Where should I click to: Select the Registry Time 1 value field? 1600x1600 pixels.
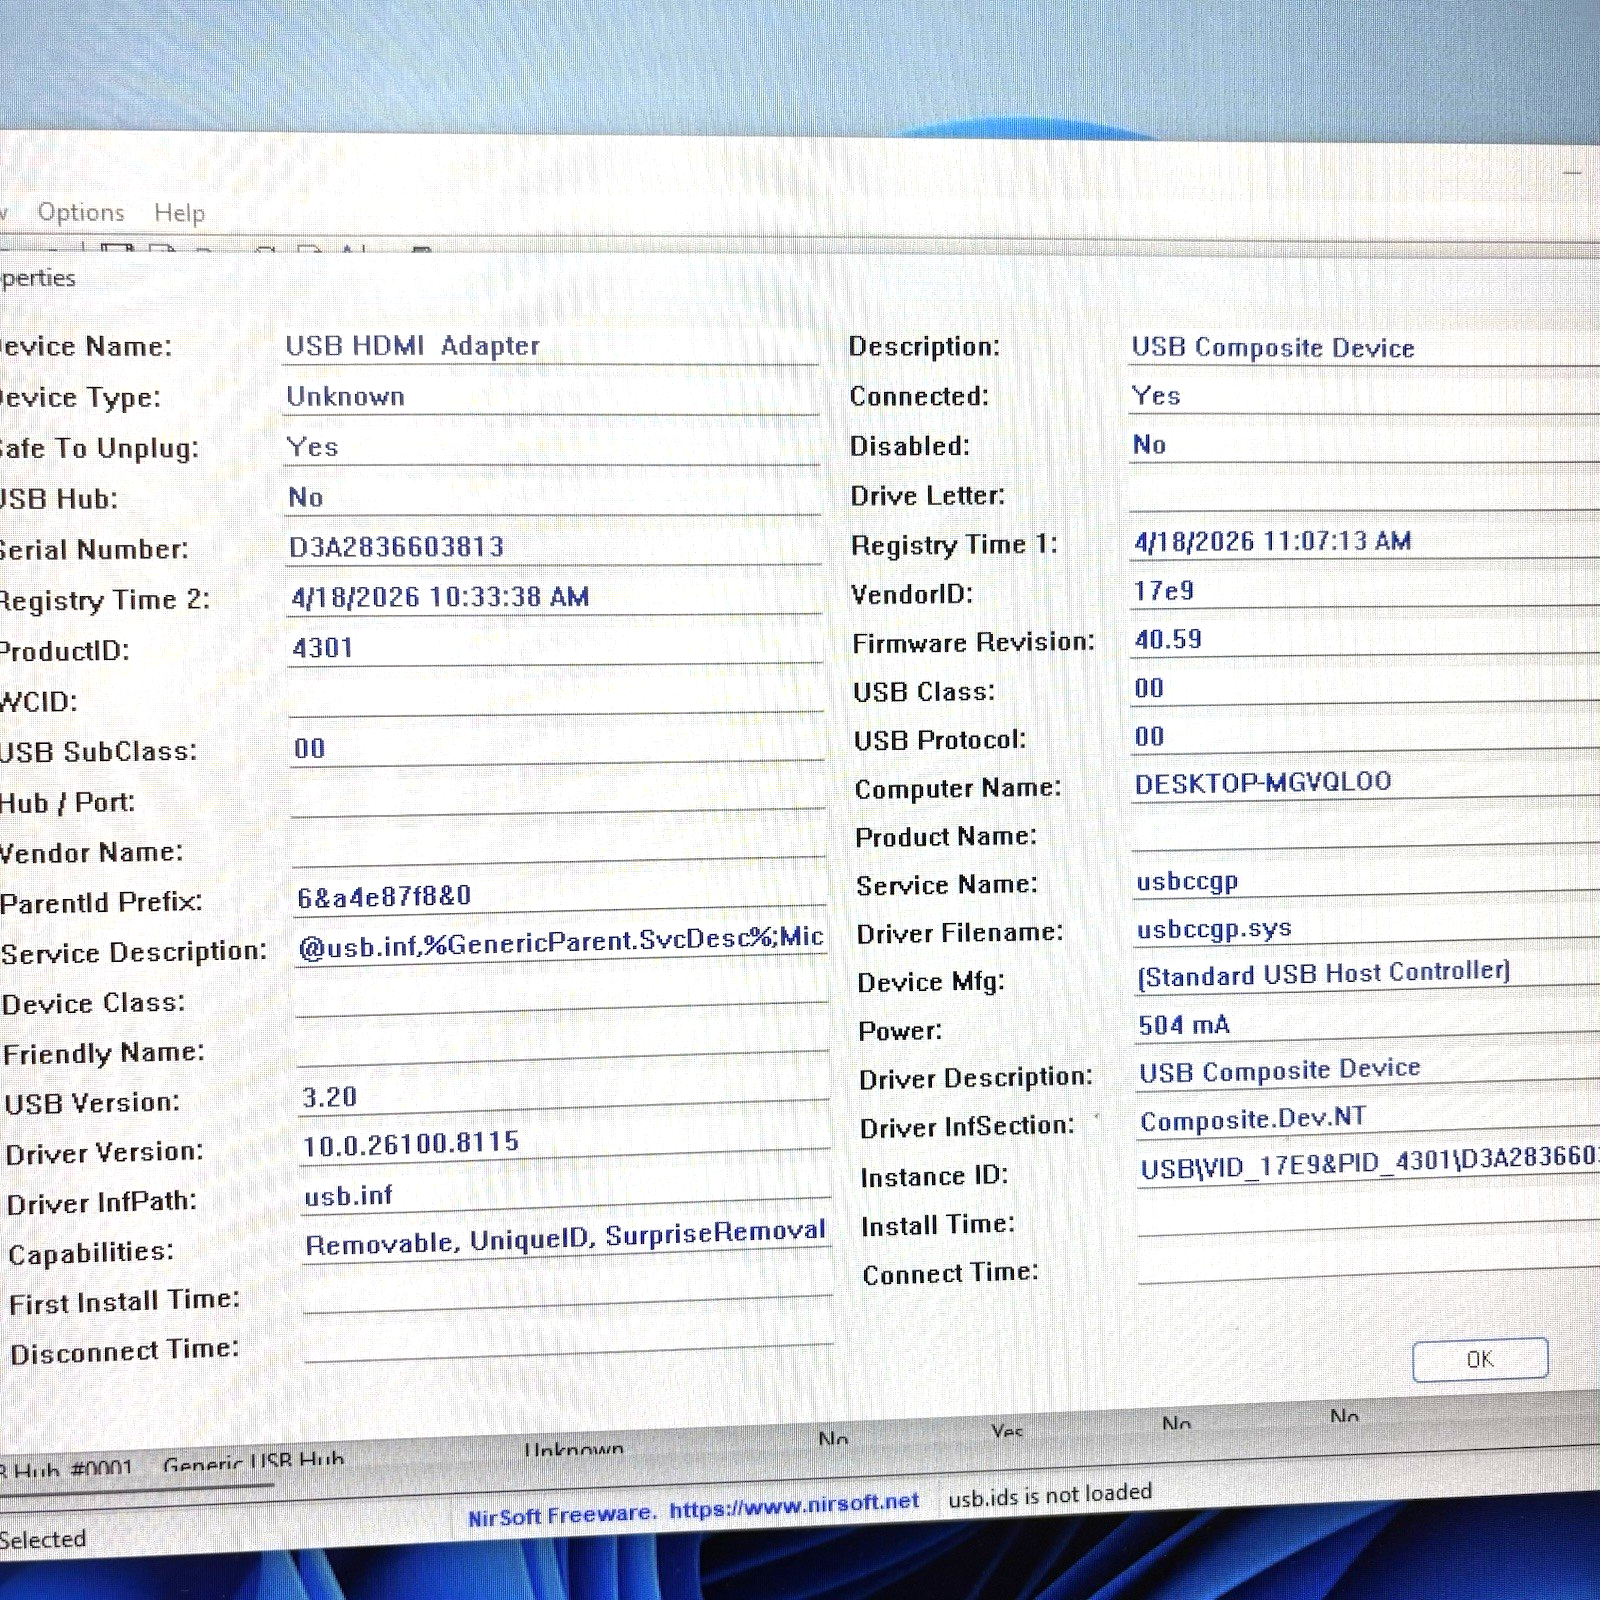[x=1366, y=542]
